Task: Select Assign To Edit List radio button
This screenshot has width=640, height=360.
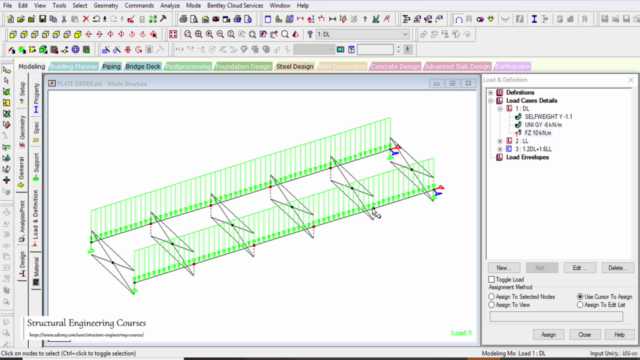Action: click(580, 305)
